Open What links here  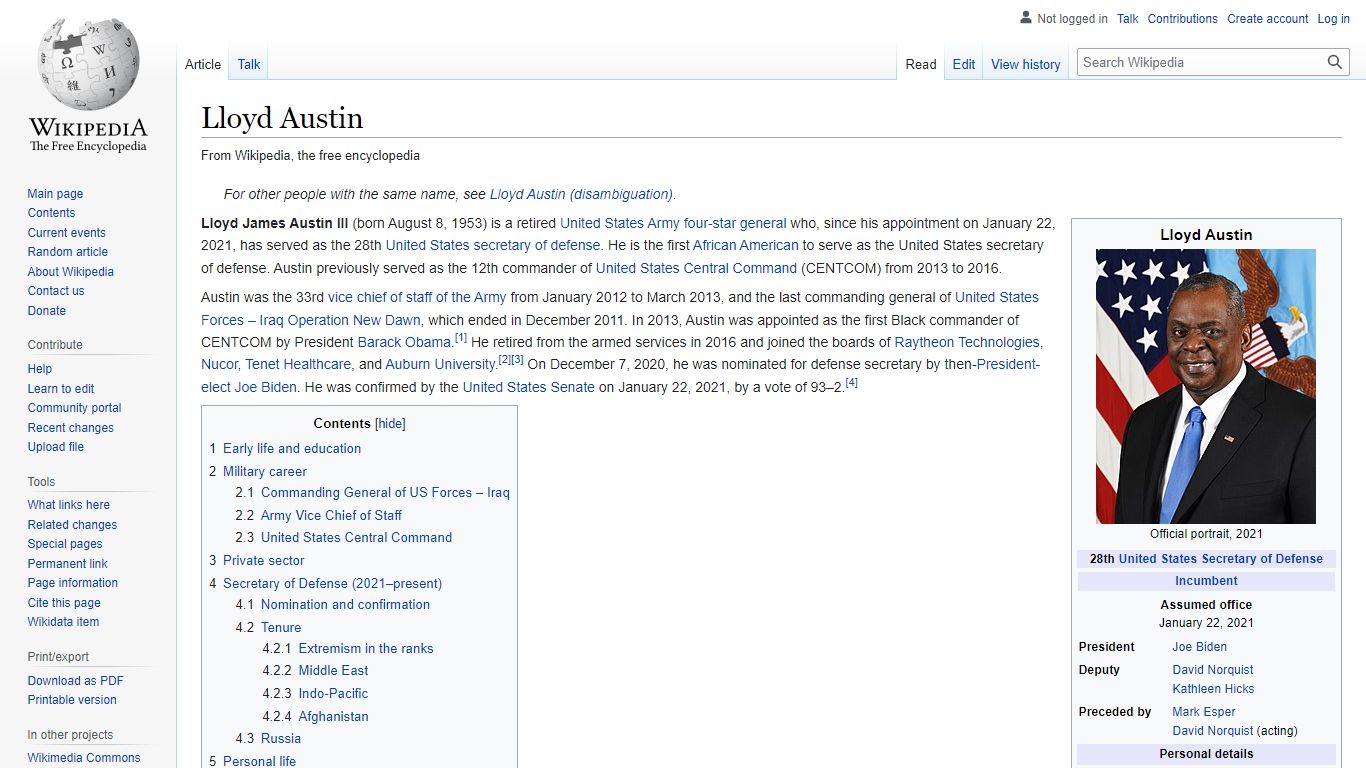pyautogui.click(x=68, y=505)
